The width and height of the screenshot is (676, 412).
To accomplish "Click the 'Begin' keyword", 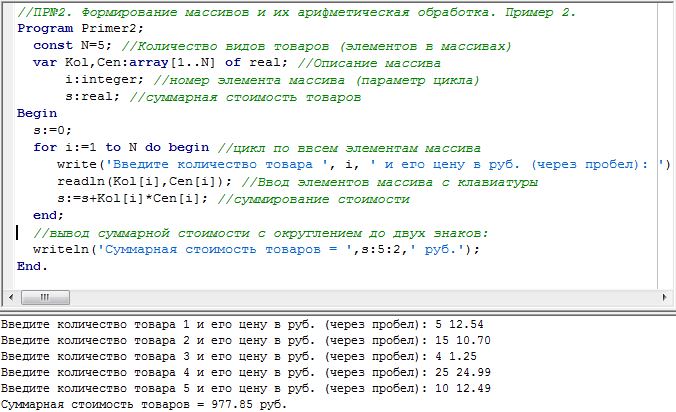I will click(37, 114).
